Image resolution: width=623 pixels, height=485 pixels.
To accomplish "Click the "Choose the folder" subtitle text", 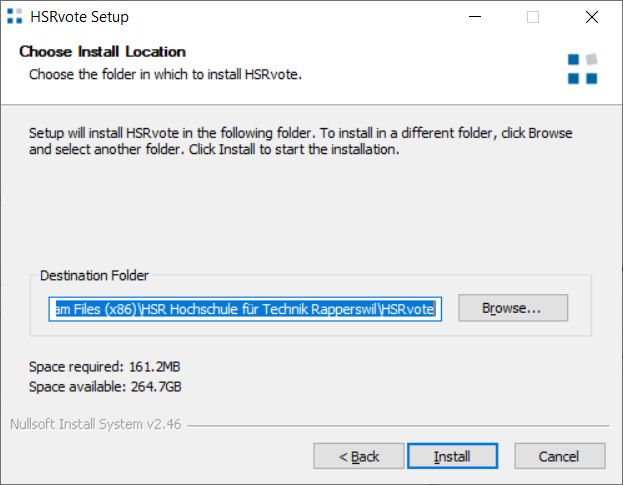I will (x=165, y=74).
